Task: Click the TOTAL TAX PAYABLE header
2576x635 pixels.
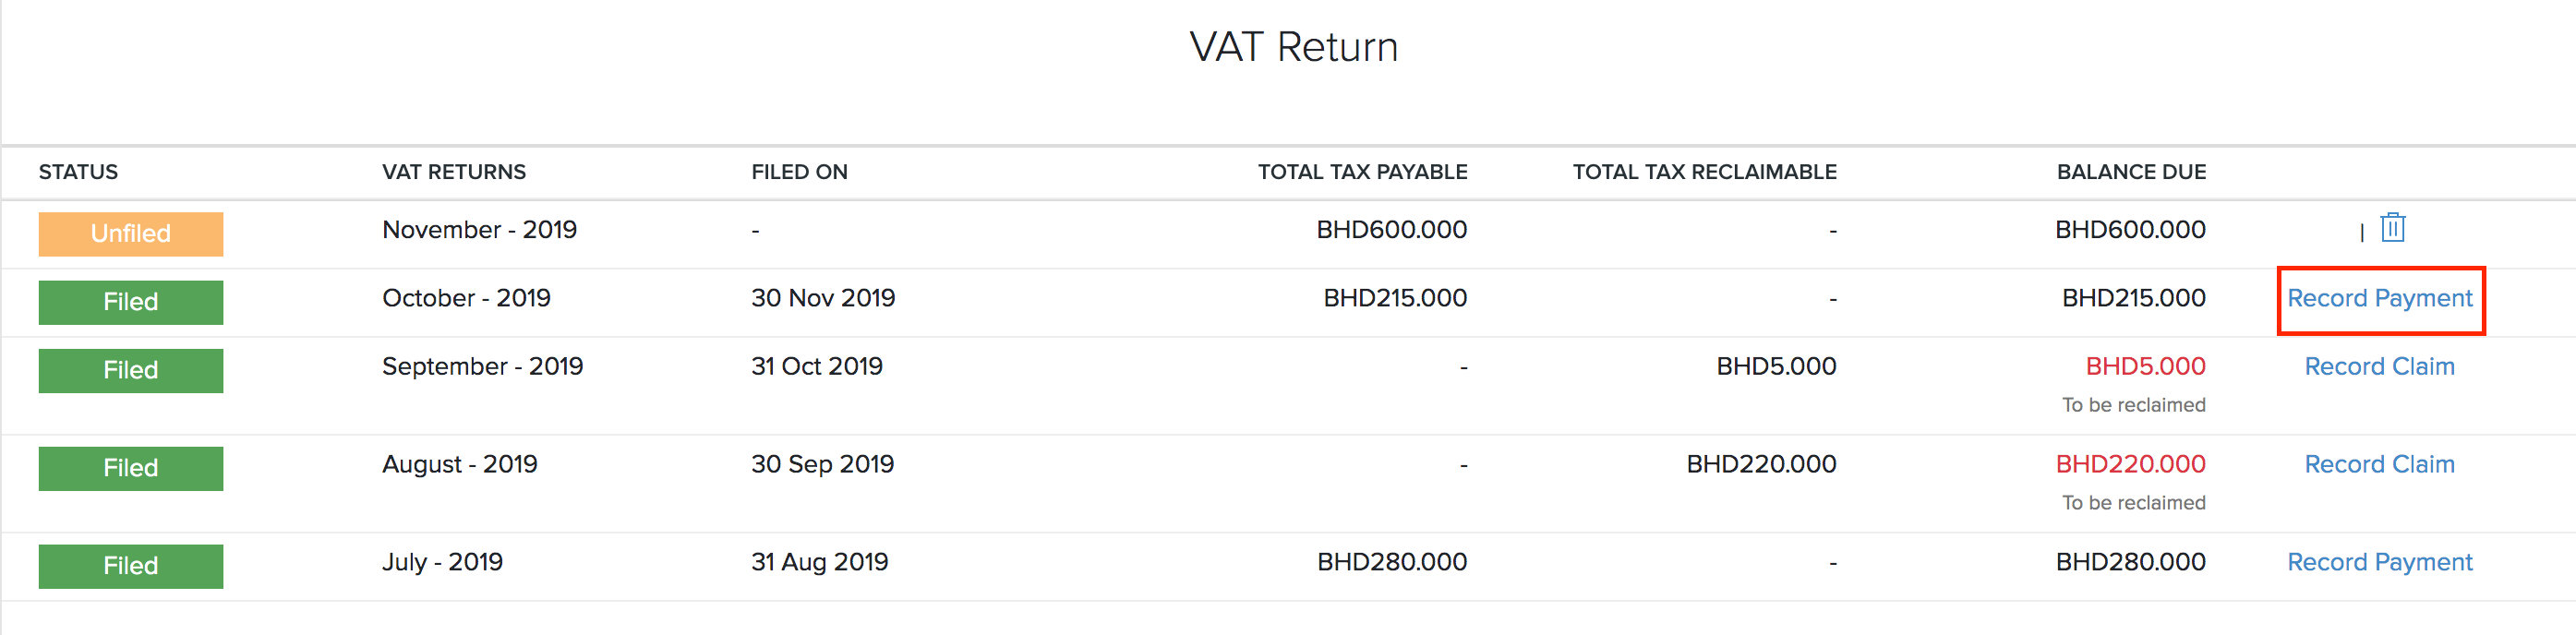Action: click(1362, 171)
